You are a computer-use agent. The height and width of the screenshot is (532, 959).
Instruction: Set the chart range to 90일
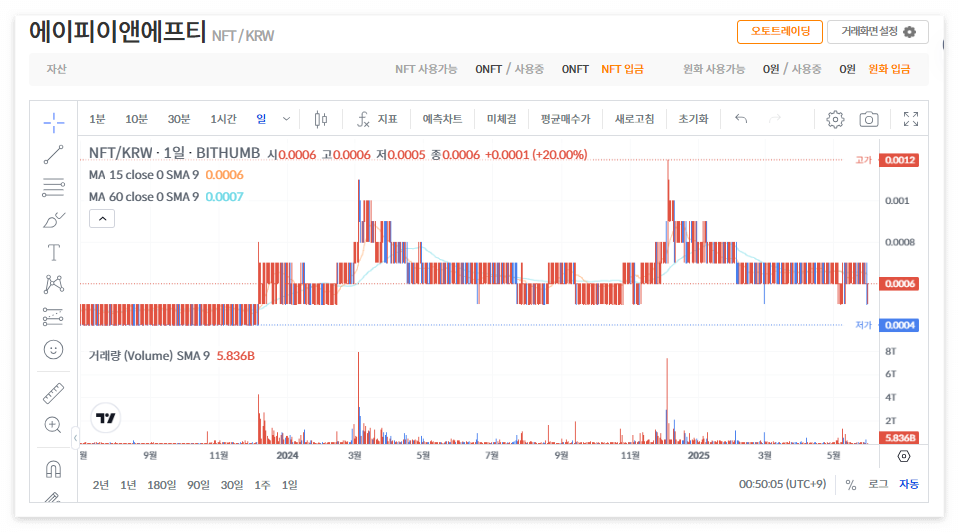(x=198, y=485)
